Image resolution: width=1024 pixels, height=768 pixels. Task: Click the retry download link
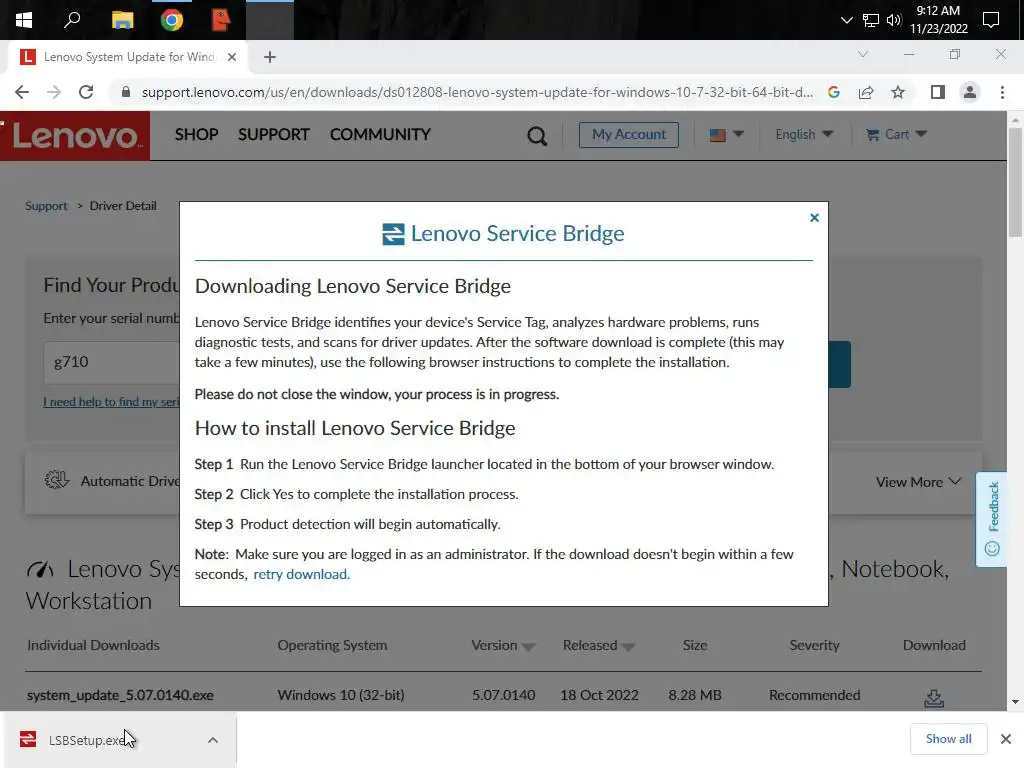[301, 574]
